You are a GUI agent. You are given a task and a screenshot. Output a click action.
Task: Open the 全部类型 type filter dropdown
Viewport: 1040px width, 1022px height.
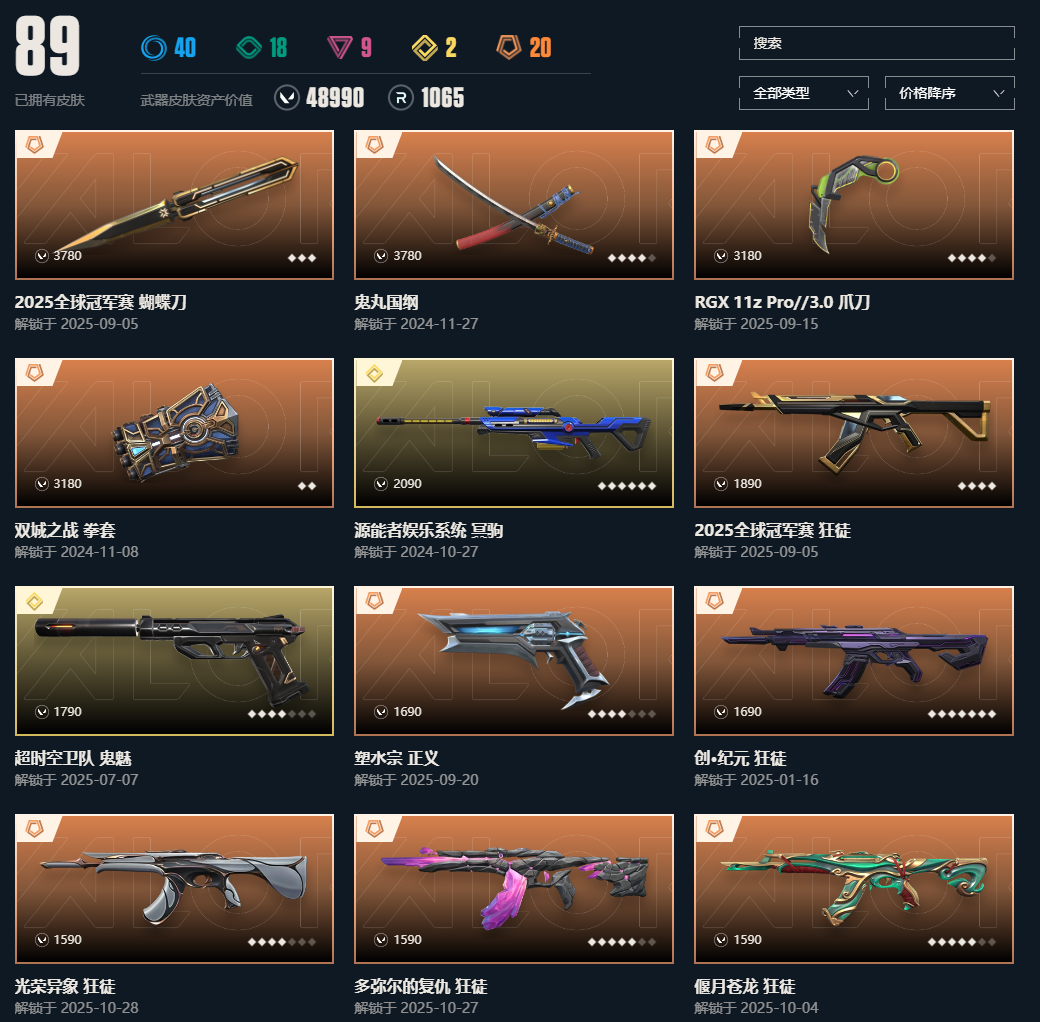[x=803, y=94]
